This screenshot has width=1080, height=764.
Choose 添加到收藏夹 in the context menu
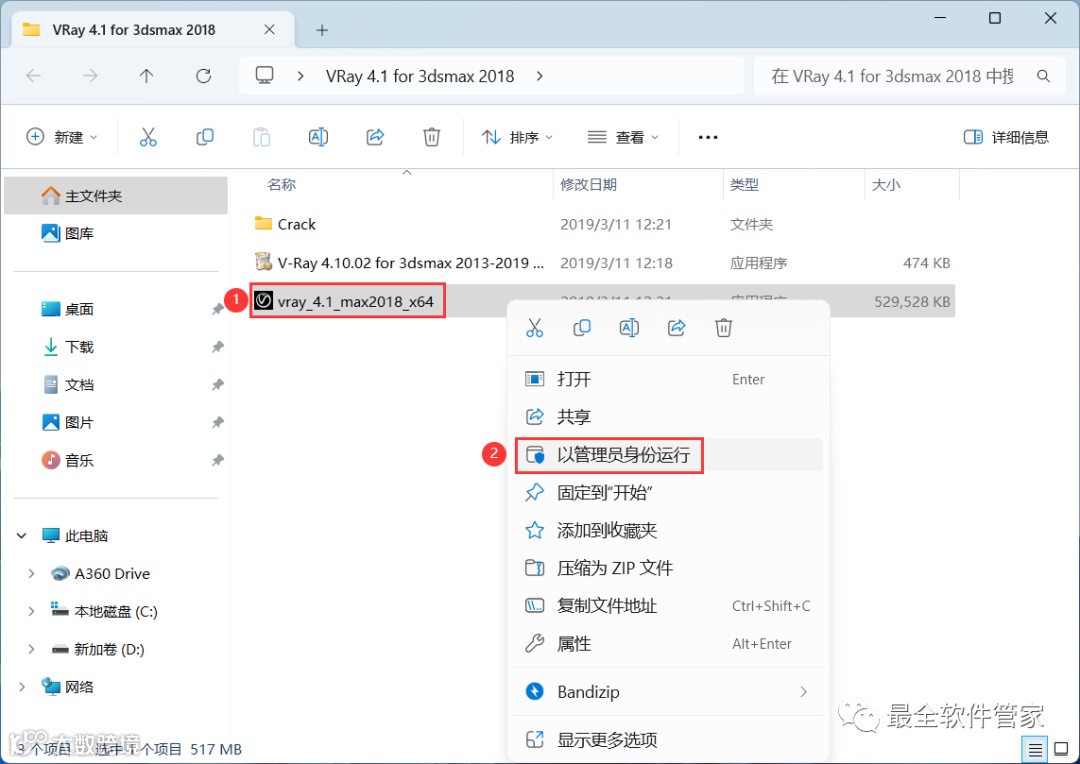pyautogui.click(x=667, y=530)
